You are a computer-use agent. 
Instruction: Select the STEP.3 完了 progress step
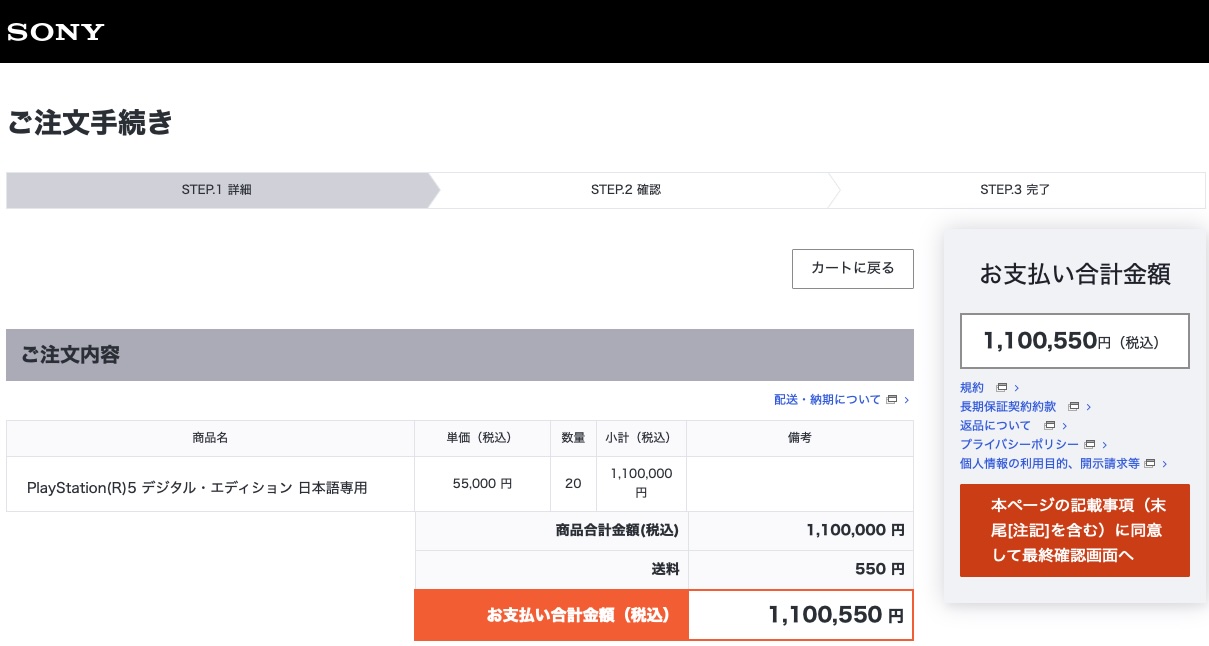[x=1015, y=190]
